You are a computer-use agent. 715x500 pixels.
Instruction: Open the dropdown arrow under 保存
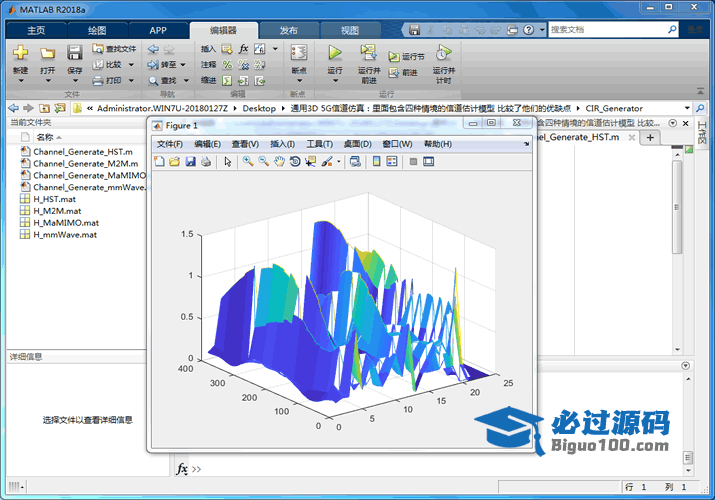[x=75, y=81]
